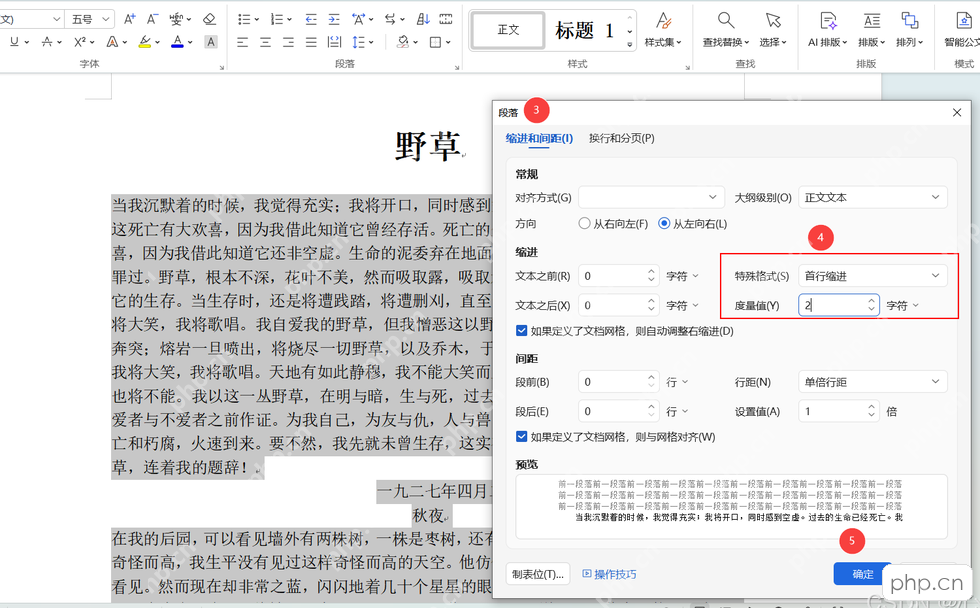Change the 段前 unit 行 dropdown
The image size is (980, 608).
[x=677, y=382]
